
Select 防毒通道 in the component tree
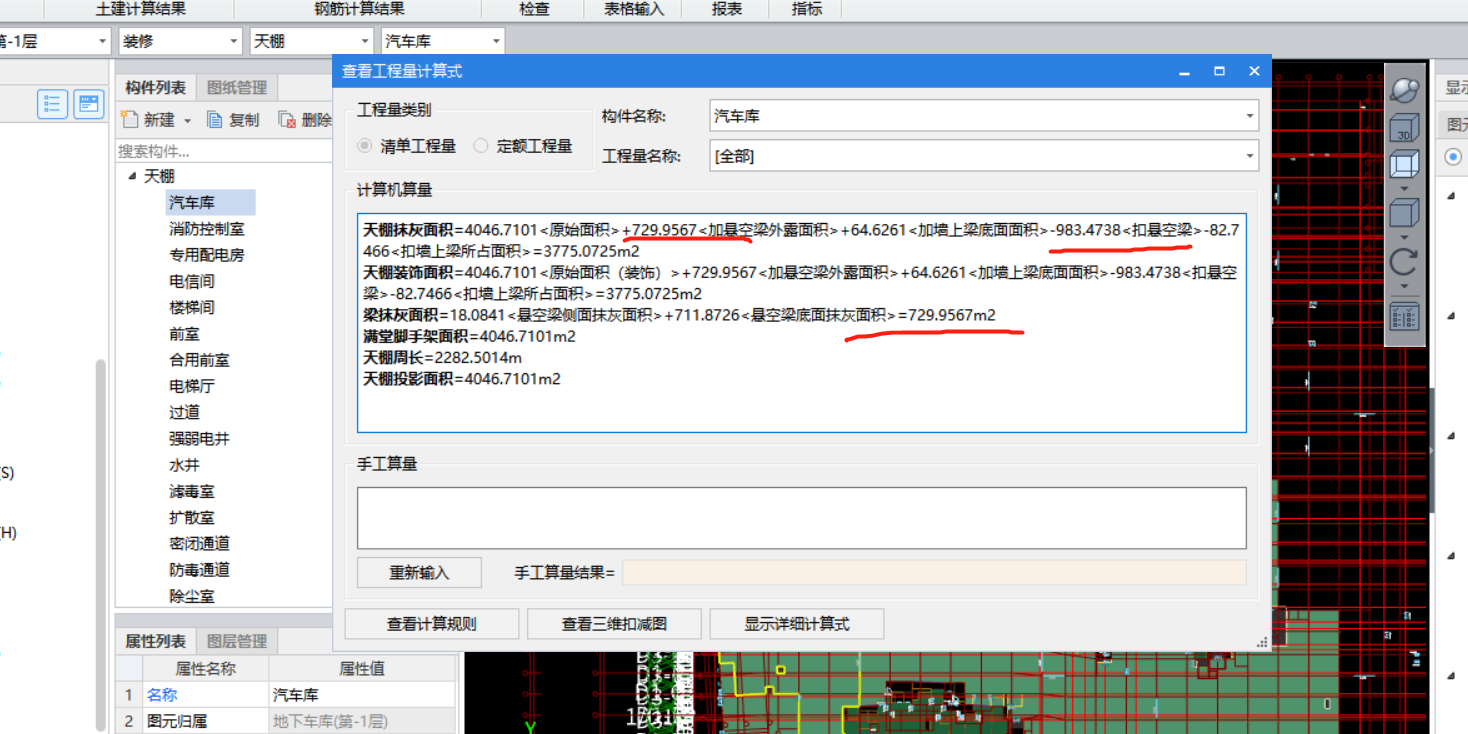[x=200, y=569]
